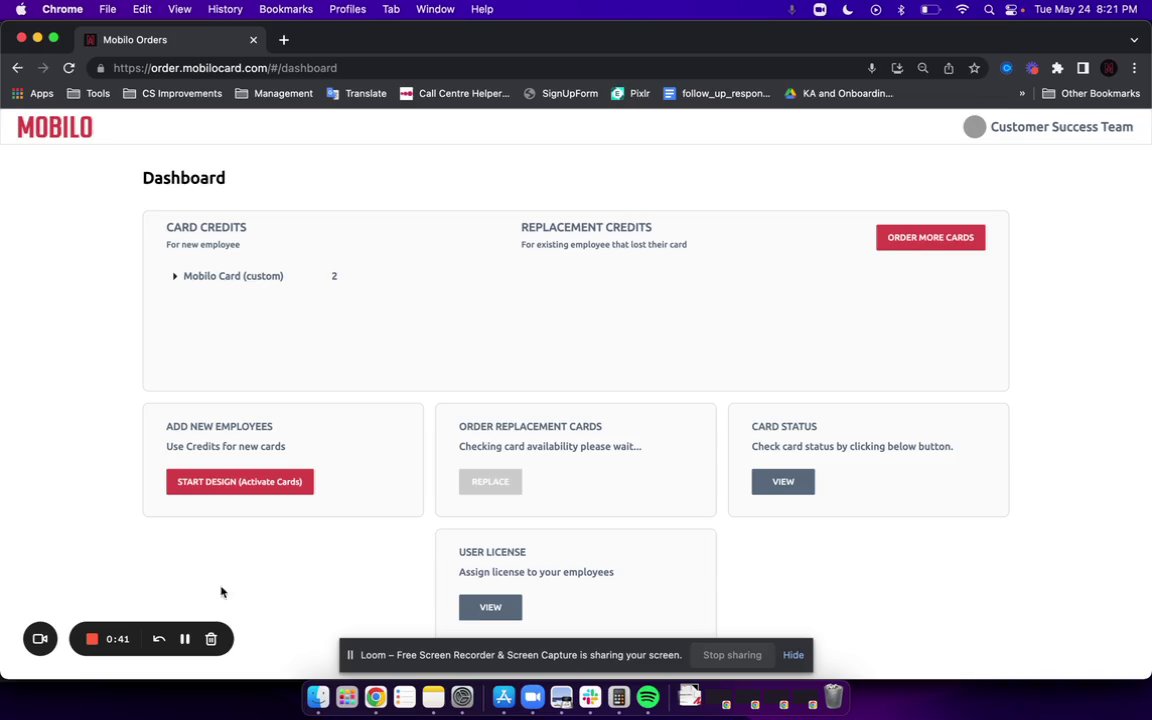Image resolution: width=1152 pixels, height=720 pixels.
Task: Click the microphone icon in address bar
Action: coord(871,68)
